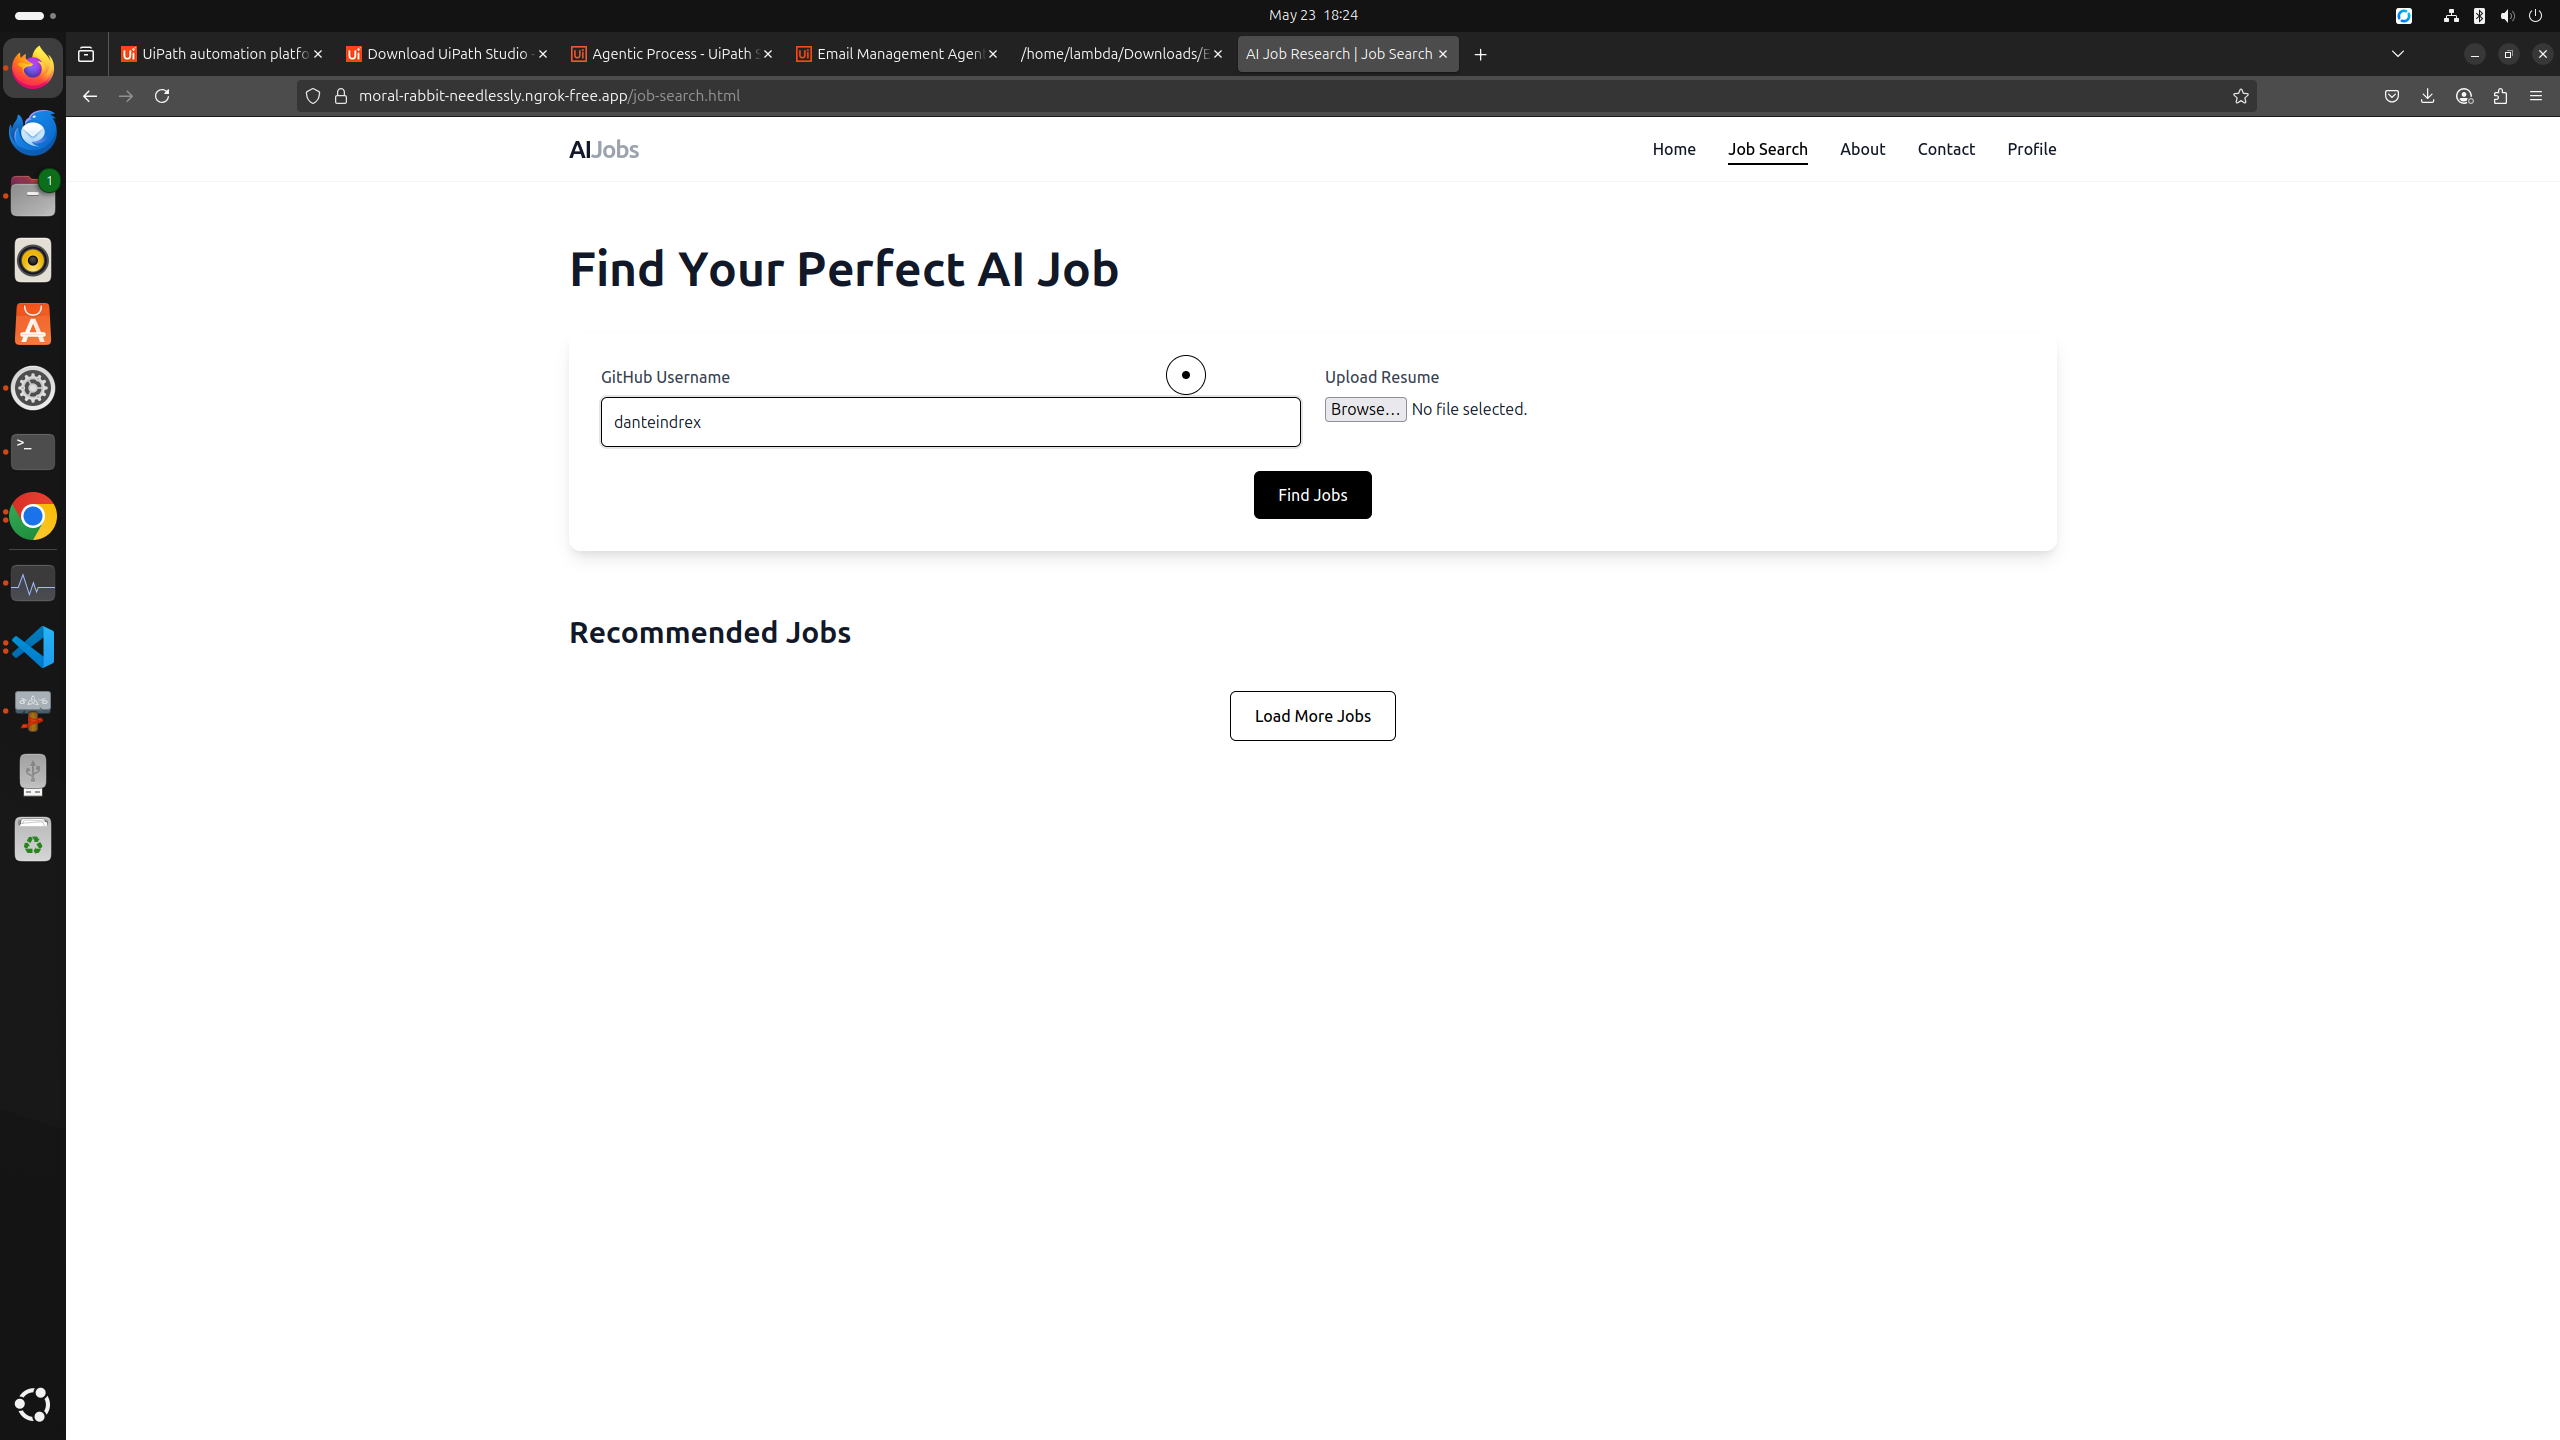The height and width of the screenshot is (1440, 2560).
Task: Switch to Email Management Agent tab
Action: point(896,54)
